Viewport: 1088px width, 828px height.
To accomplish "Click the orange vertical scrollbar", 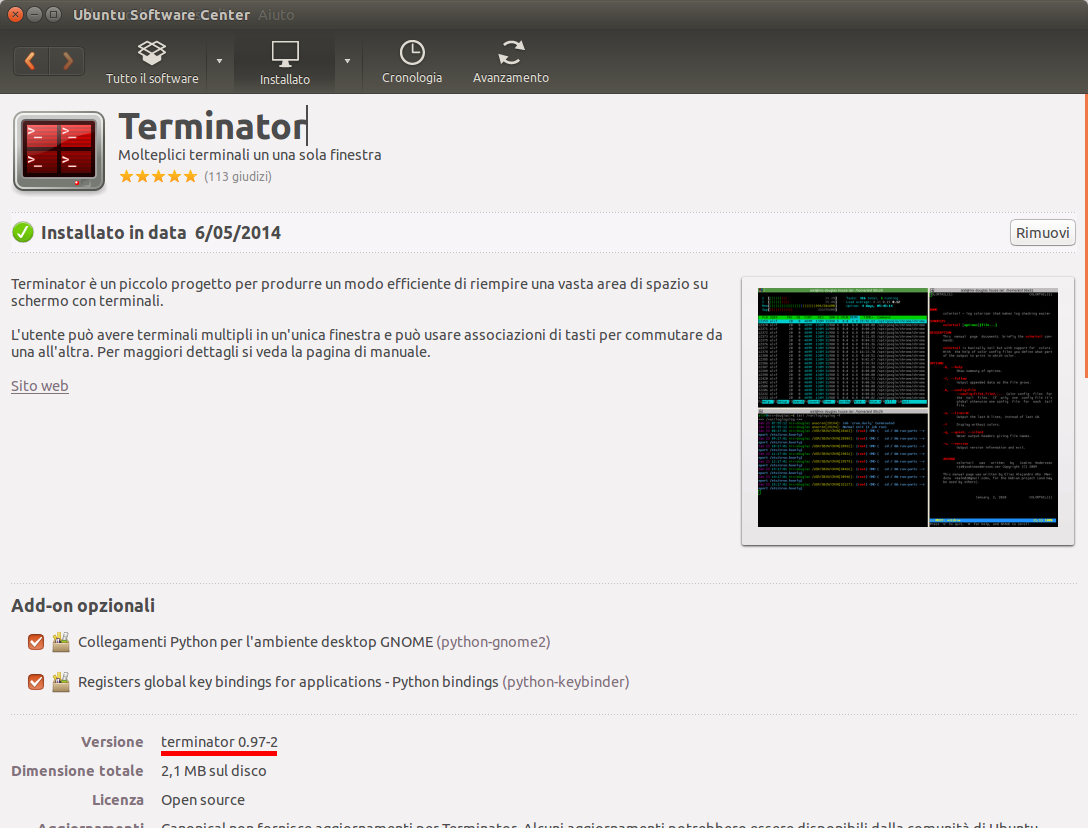I will (x=1085, y=236).
